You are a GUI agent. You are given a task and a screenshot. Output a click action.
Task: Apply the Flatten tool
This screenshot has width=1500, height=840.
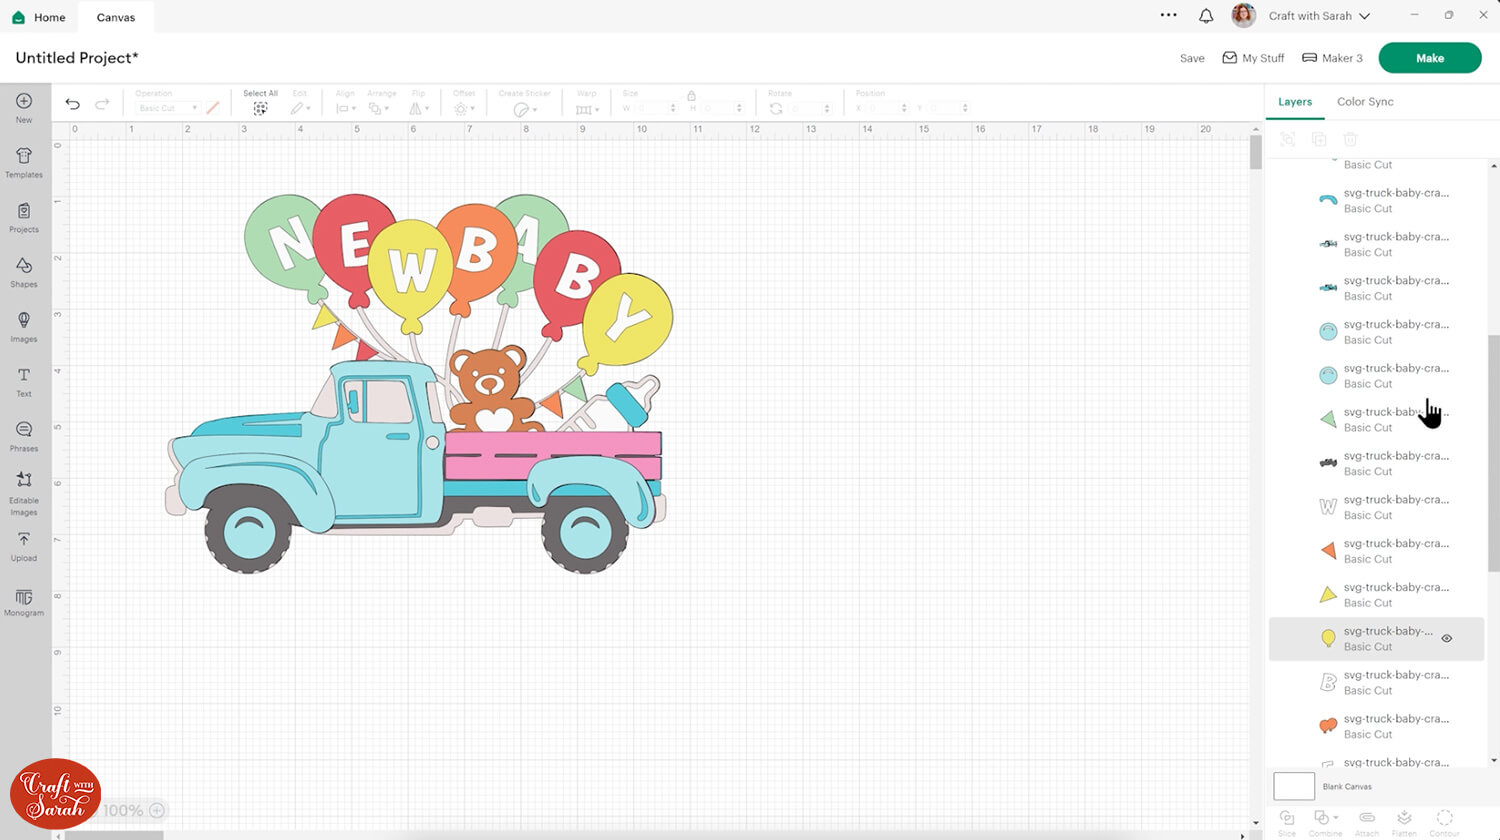coord(1405,822)
